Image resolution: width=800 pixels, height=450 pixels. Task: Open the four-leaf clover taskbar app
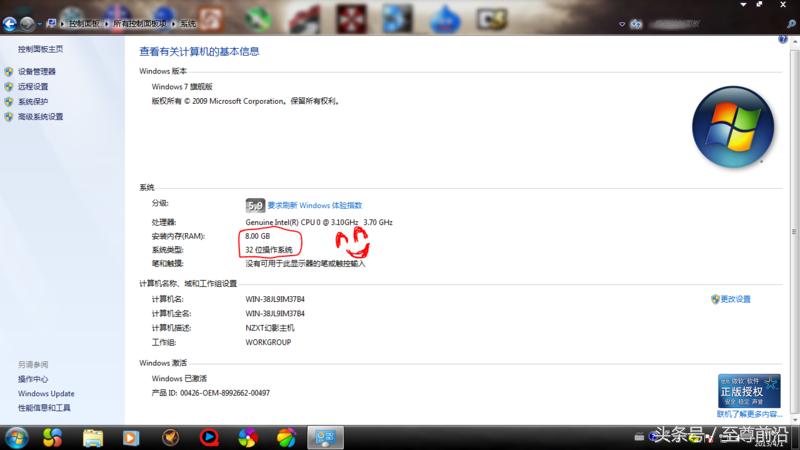53,438
